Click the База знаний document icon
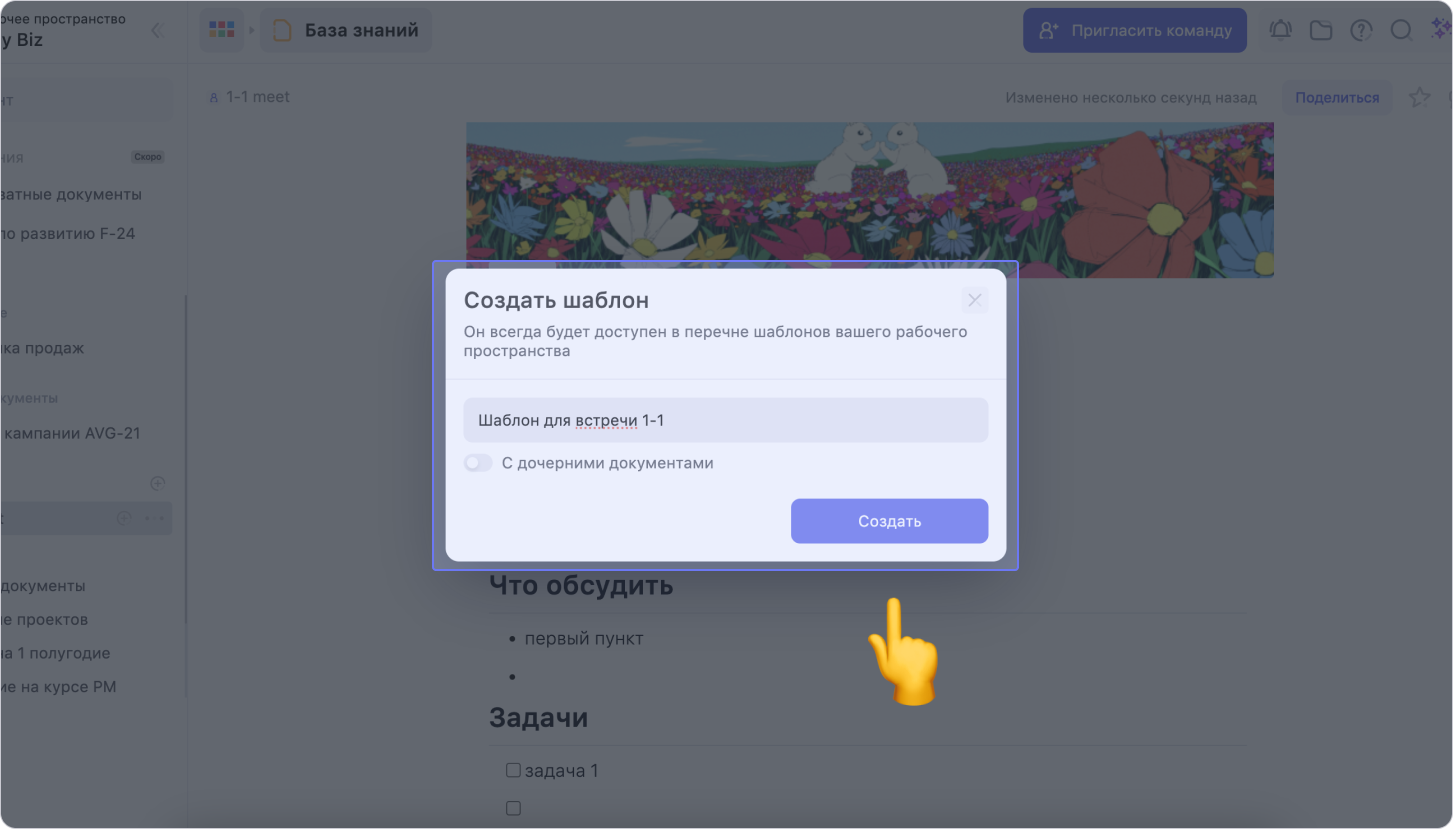Image resolution: width=1453 pixels, height=829 pixels. (283, 31)
